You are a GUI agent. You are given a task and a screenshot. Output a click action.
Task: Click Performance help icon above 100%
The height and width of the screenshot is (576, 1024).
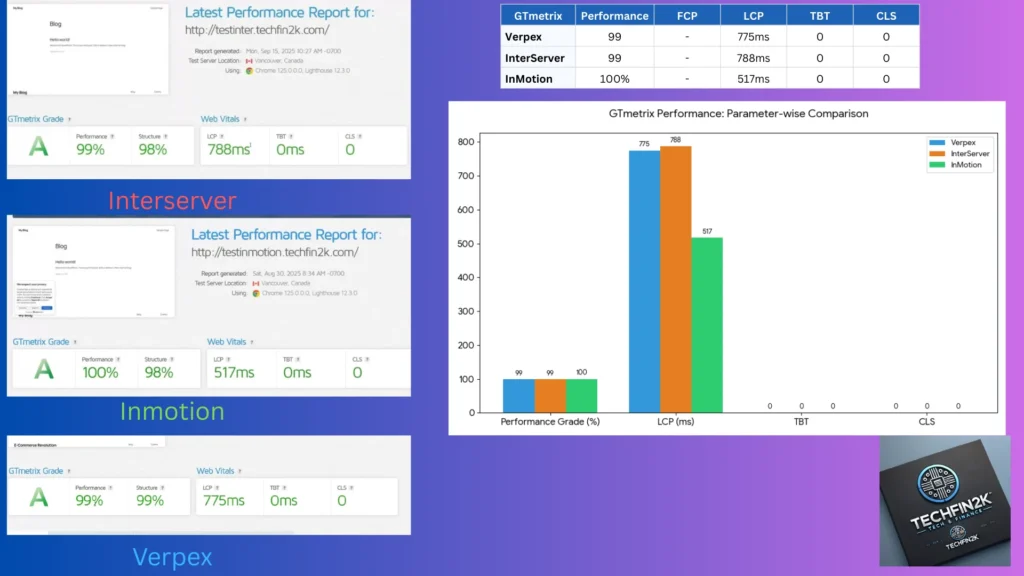[x=118, y=359]
